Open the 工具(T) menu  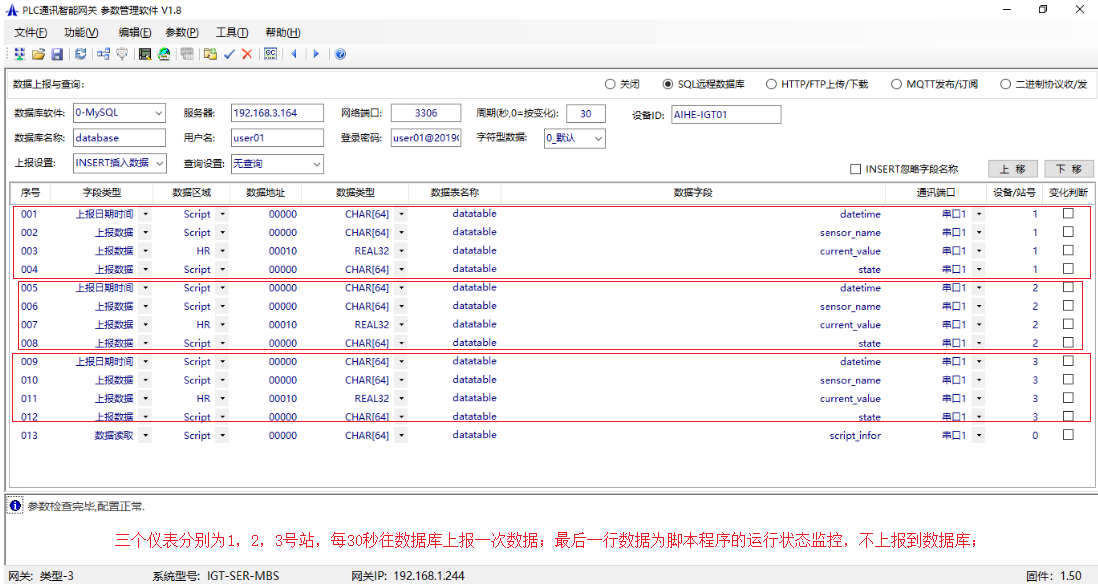tap(232, 32)
